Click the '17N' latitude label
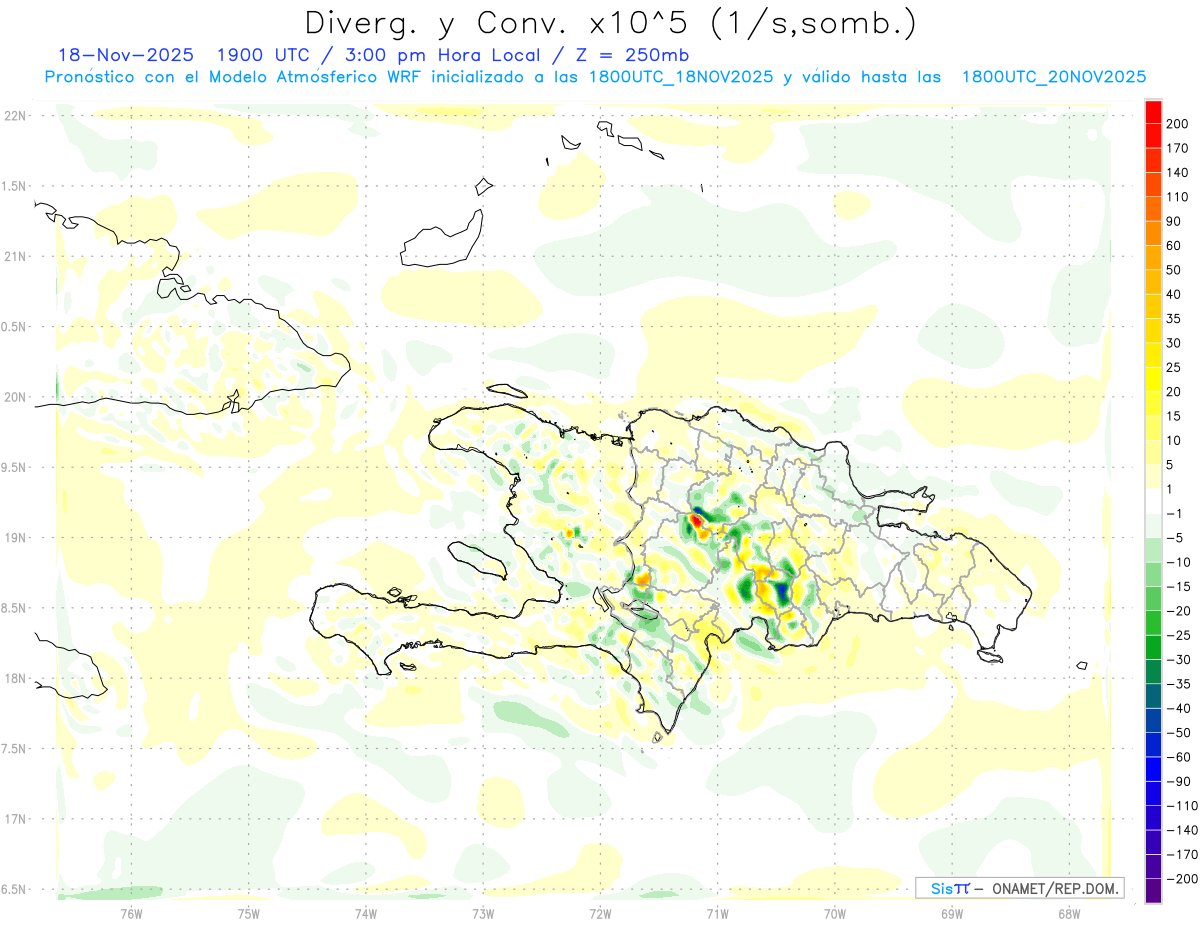The image size is (1200, 927). click(x=15, y=819)
